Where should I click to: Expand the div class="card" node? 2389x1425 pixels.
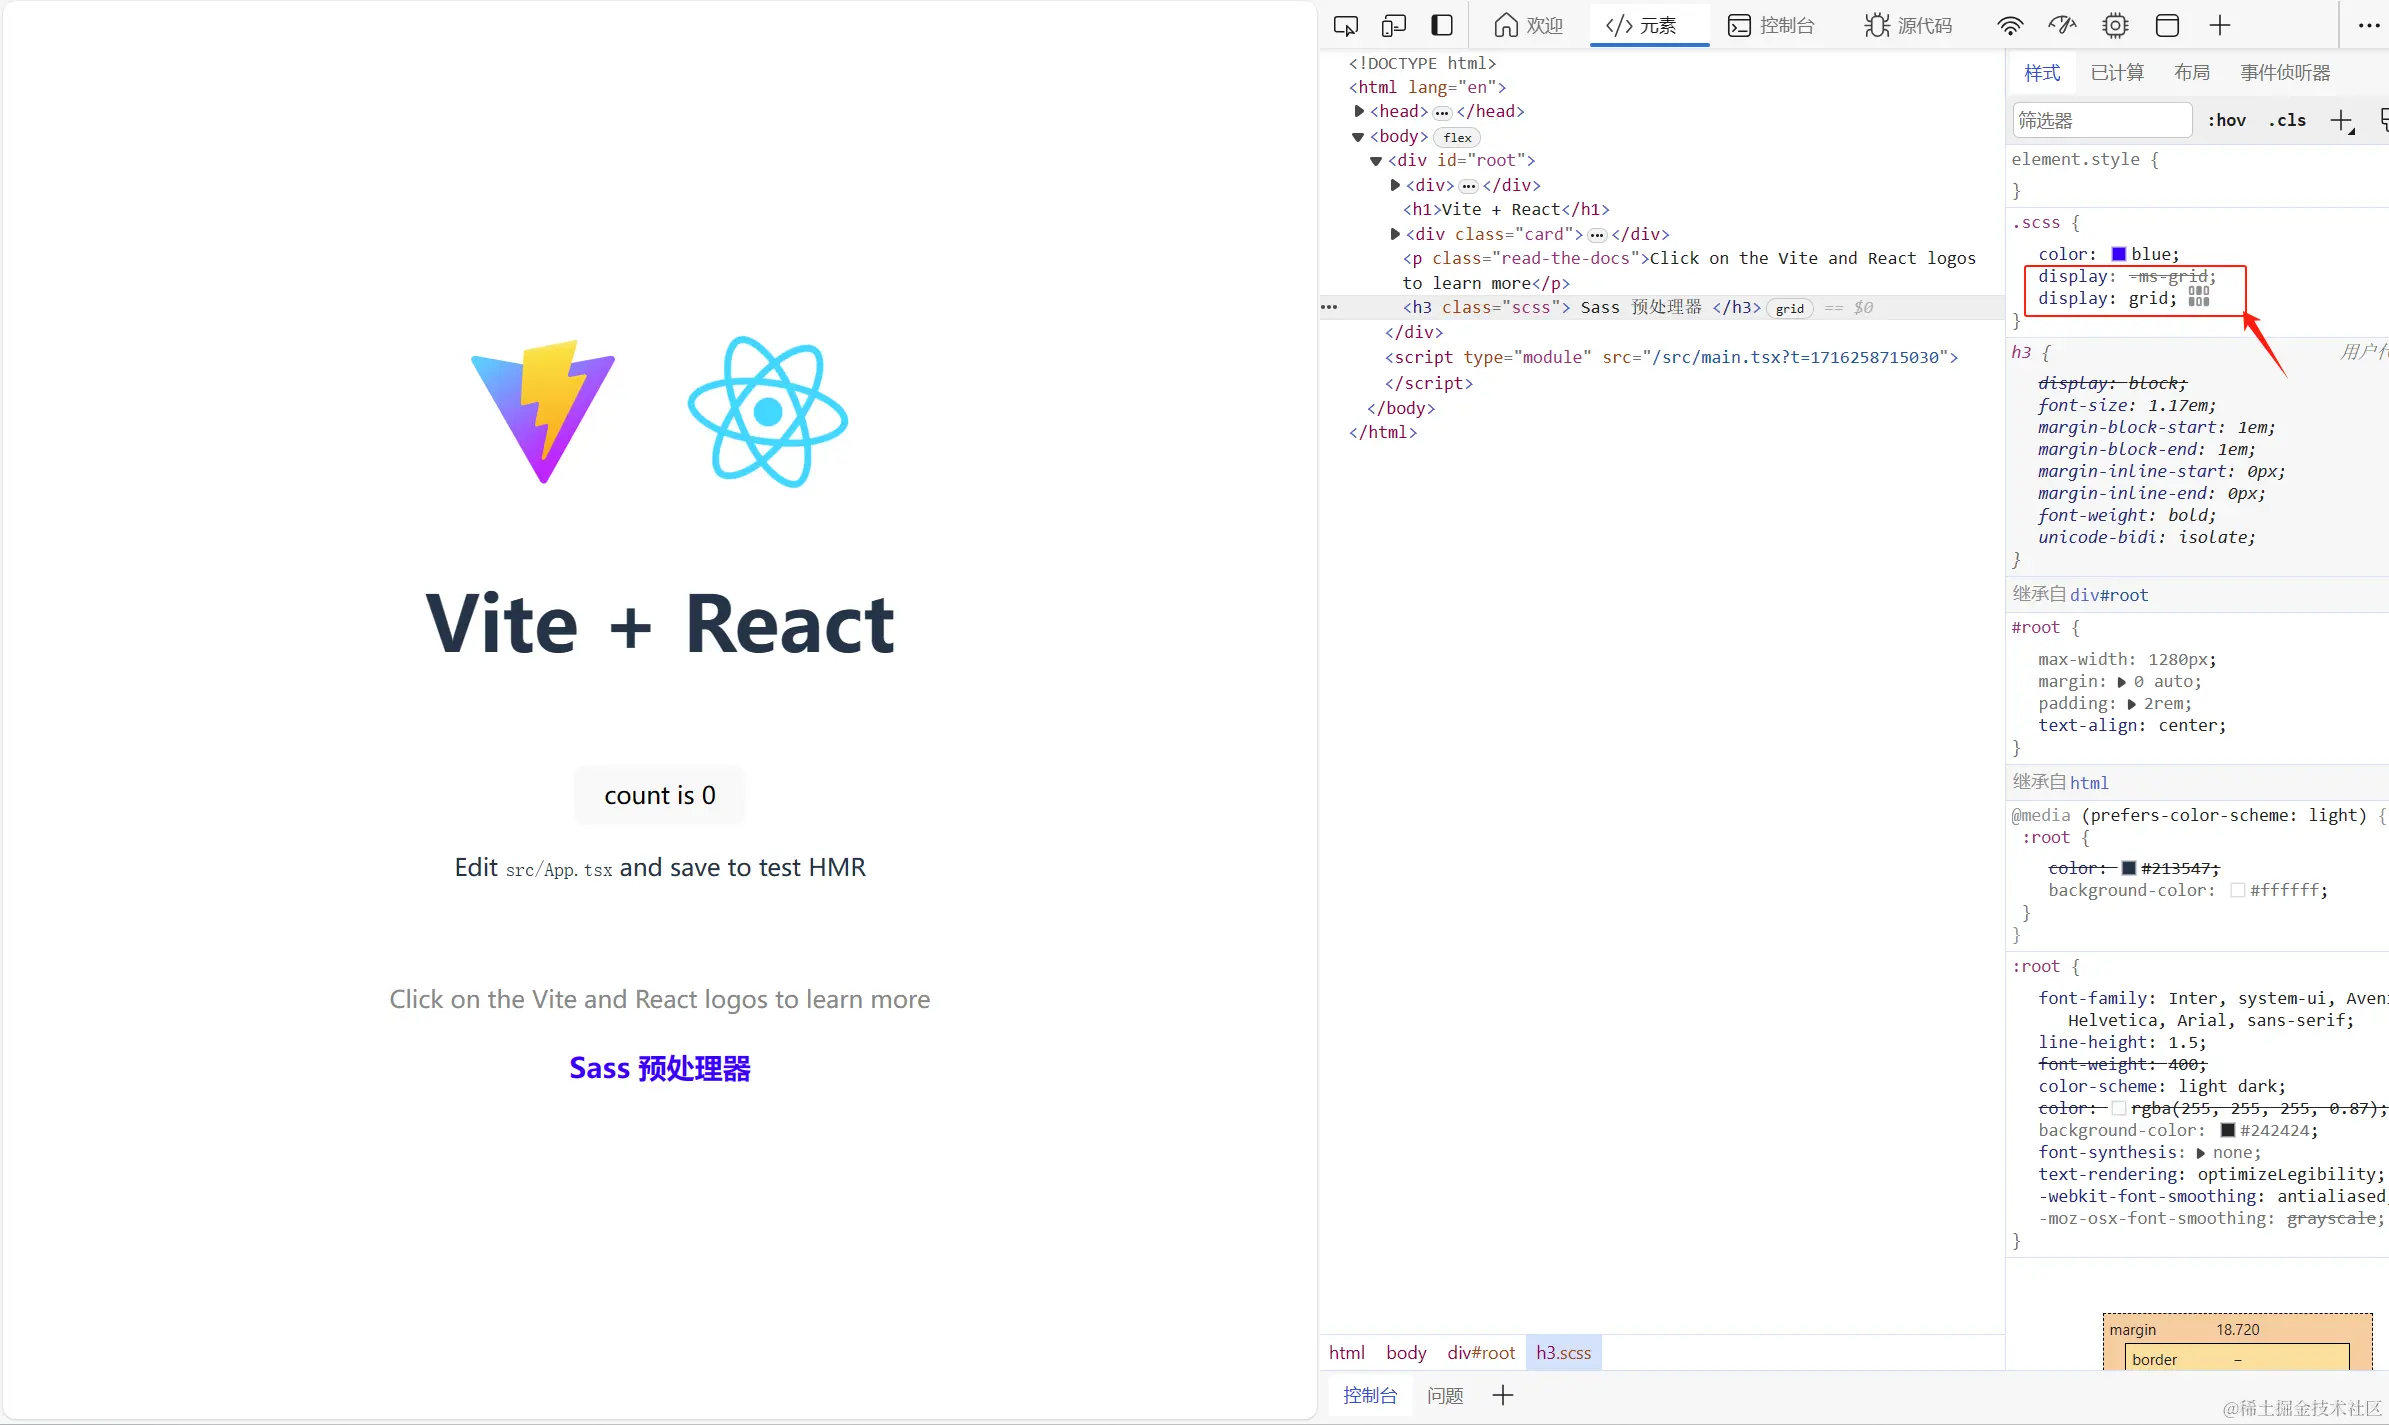[1395, 234]
